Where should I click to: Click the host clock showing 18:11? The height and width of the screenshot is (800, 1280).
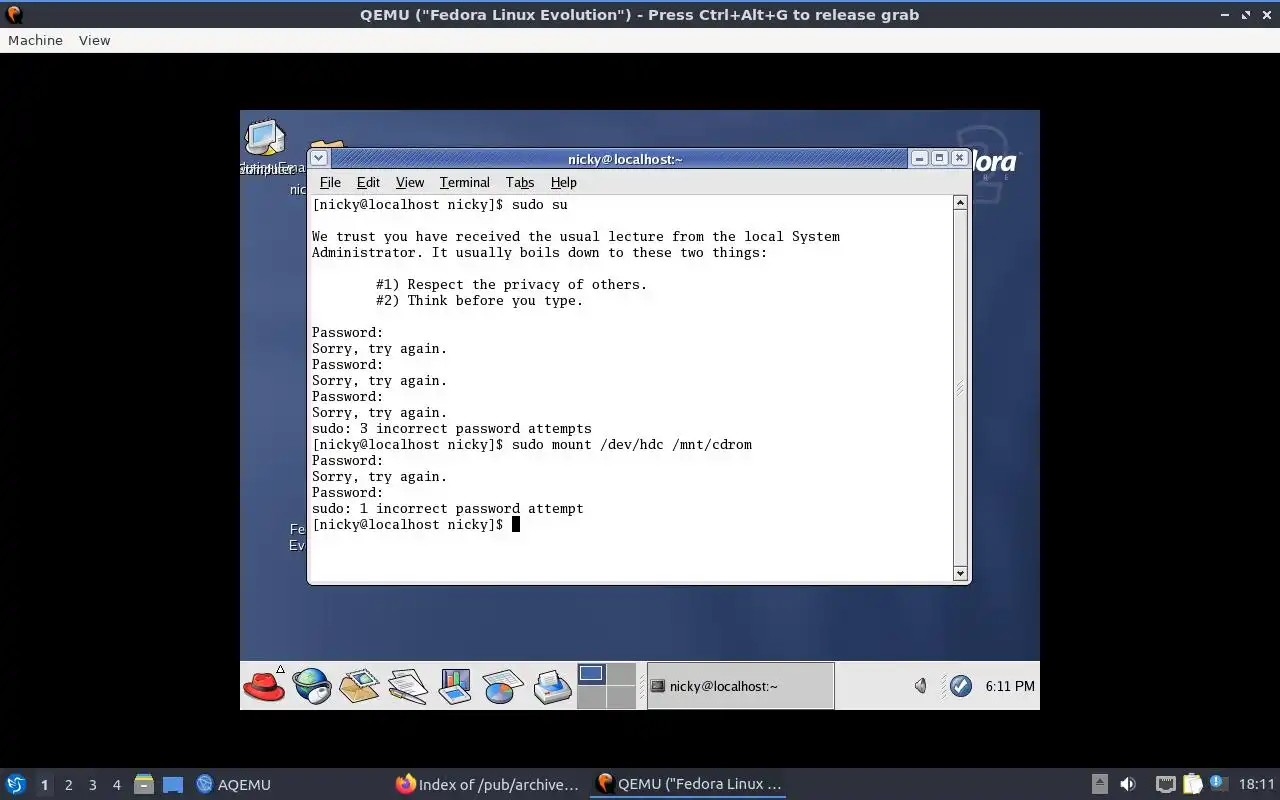(1257, 784)
